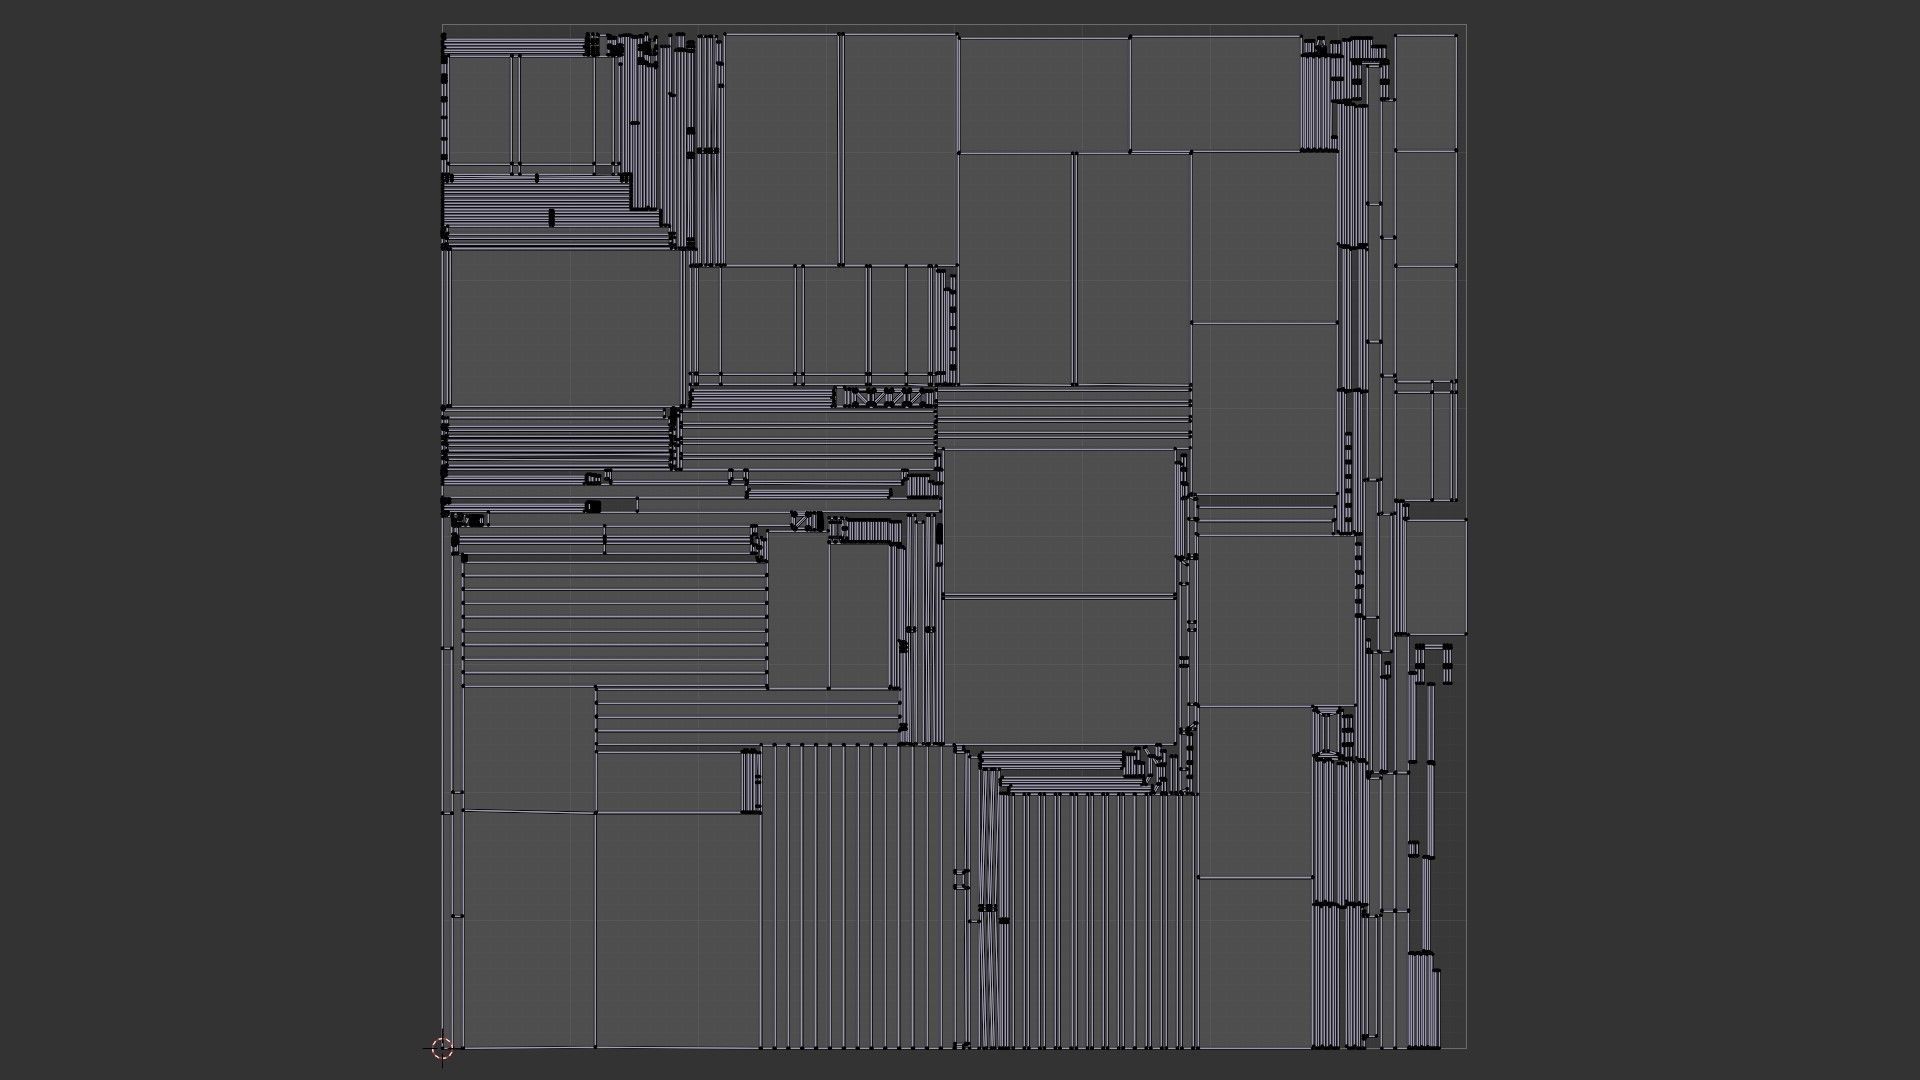Click the large central rectangular UV island
Screen dimensions: 1920x1080
tap(1058, 522)
